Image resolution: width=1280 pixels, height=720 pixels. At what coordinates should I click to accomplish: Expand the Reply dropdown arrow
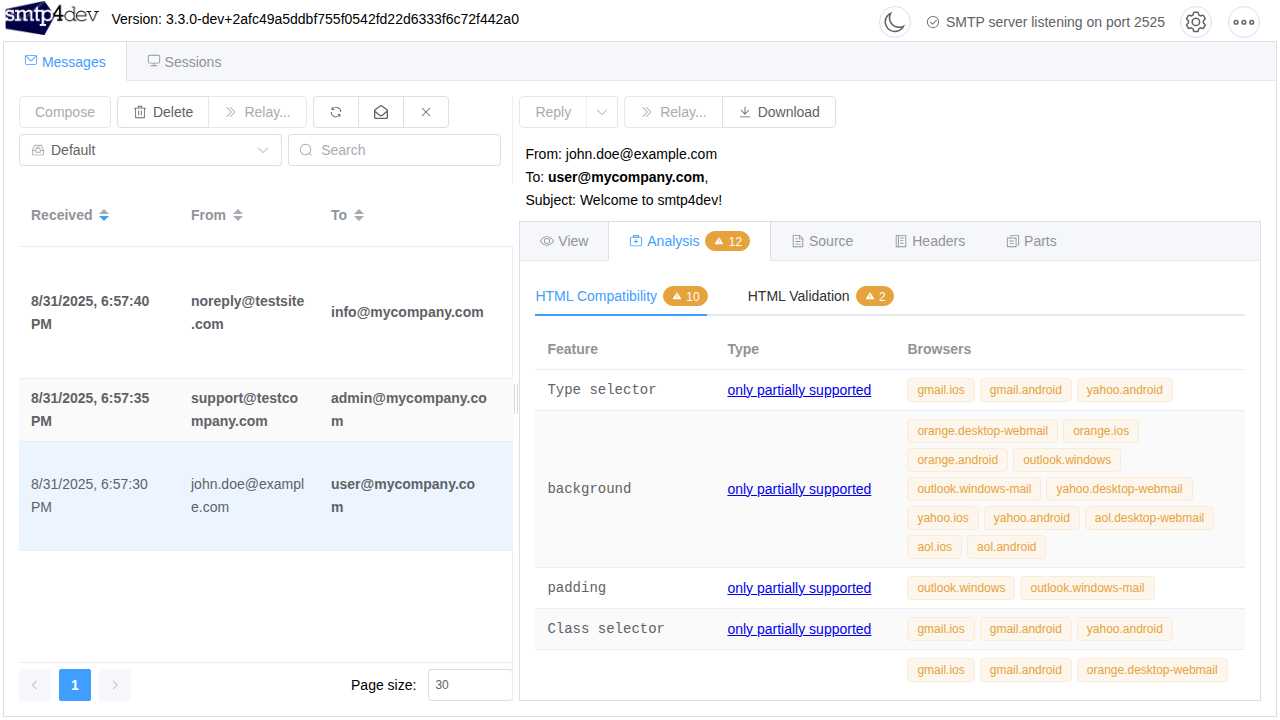[x=602, y=112]
